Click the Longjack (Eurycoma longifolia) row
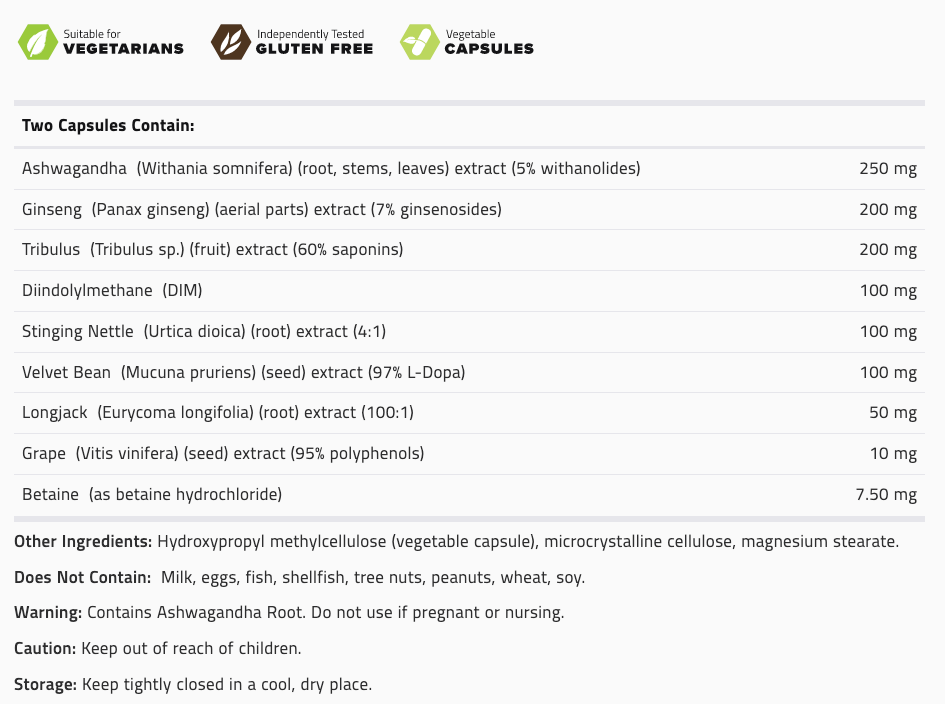945x704 pixels. (x=217, y=413)
